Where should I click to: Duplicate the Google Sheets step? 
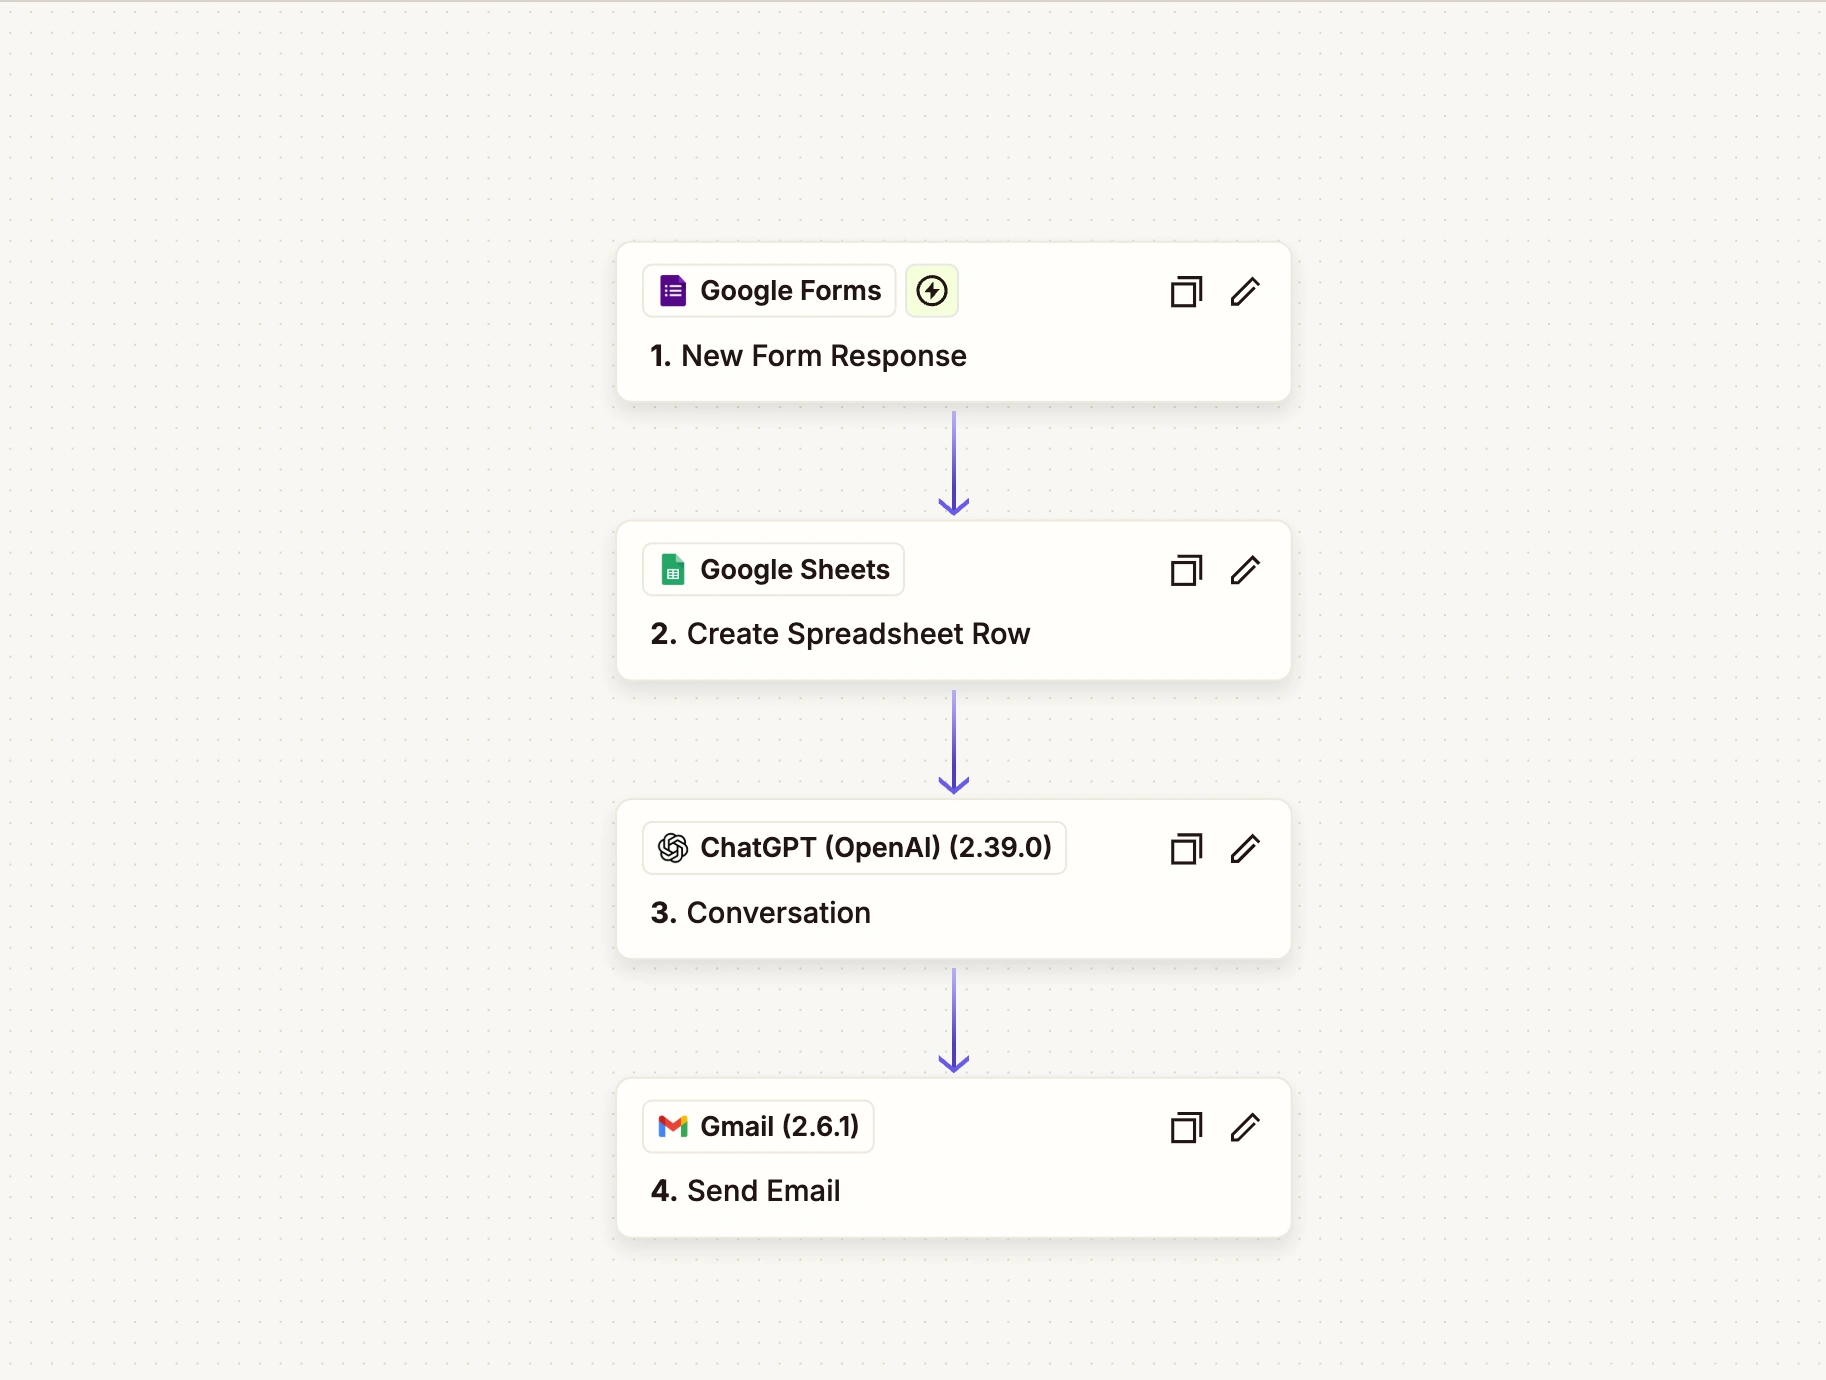[1186, 571]
